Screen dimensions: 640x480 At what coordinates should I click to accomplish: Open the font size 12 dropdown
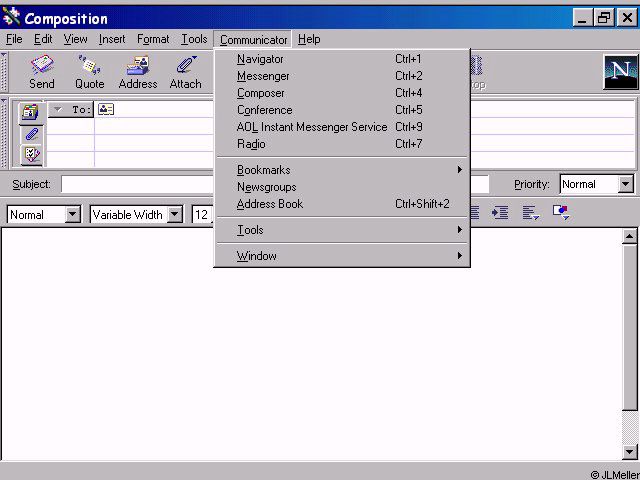click(203, 214)
